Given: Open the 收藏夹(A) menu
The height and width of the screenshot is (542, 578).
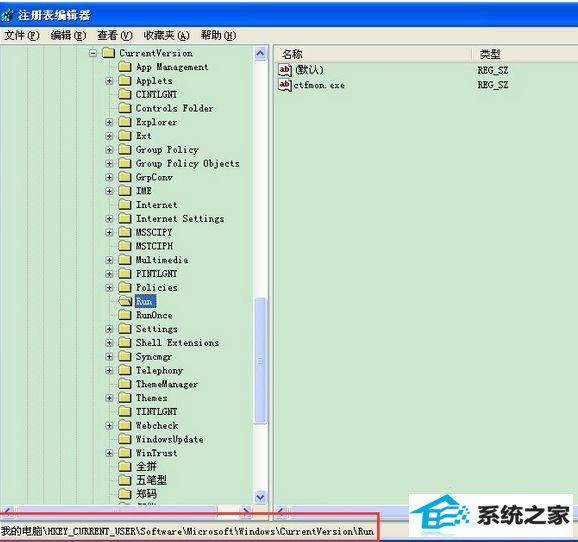Looking at the screenshot, I should click(x=167, y=35).
